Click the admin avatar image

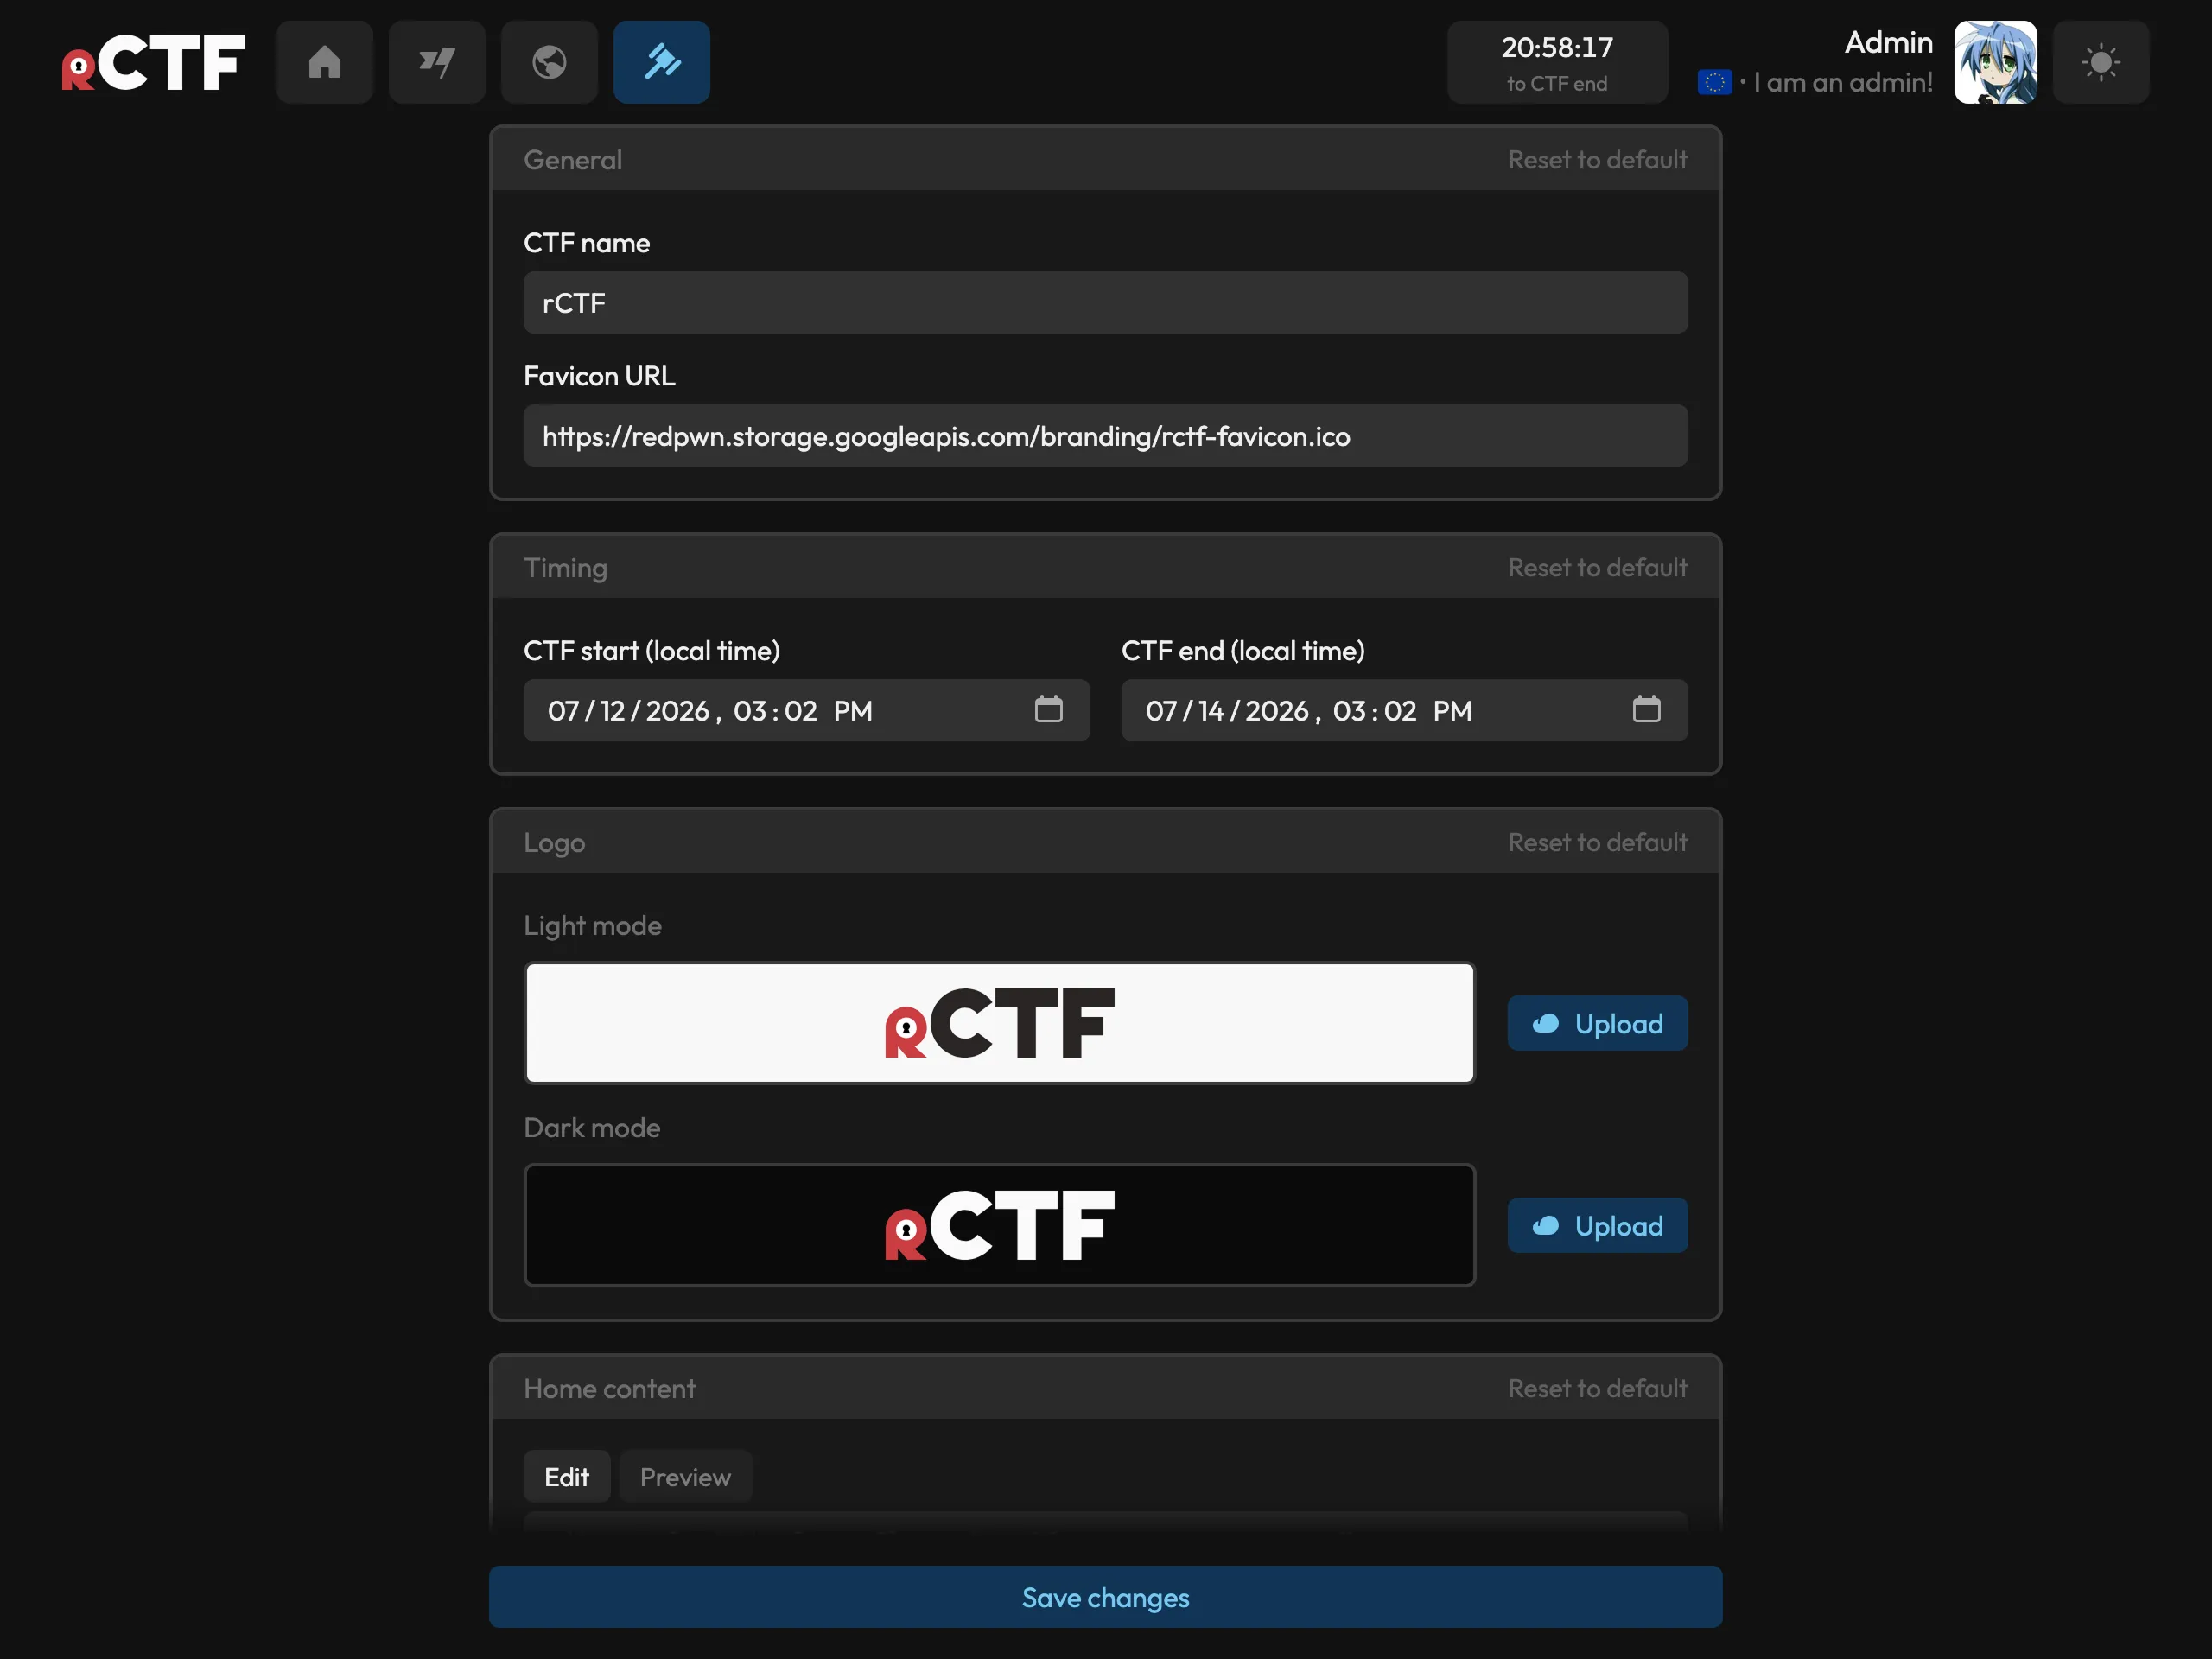pyautogui.click(x=1995, y=62)
